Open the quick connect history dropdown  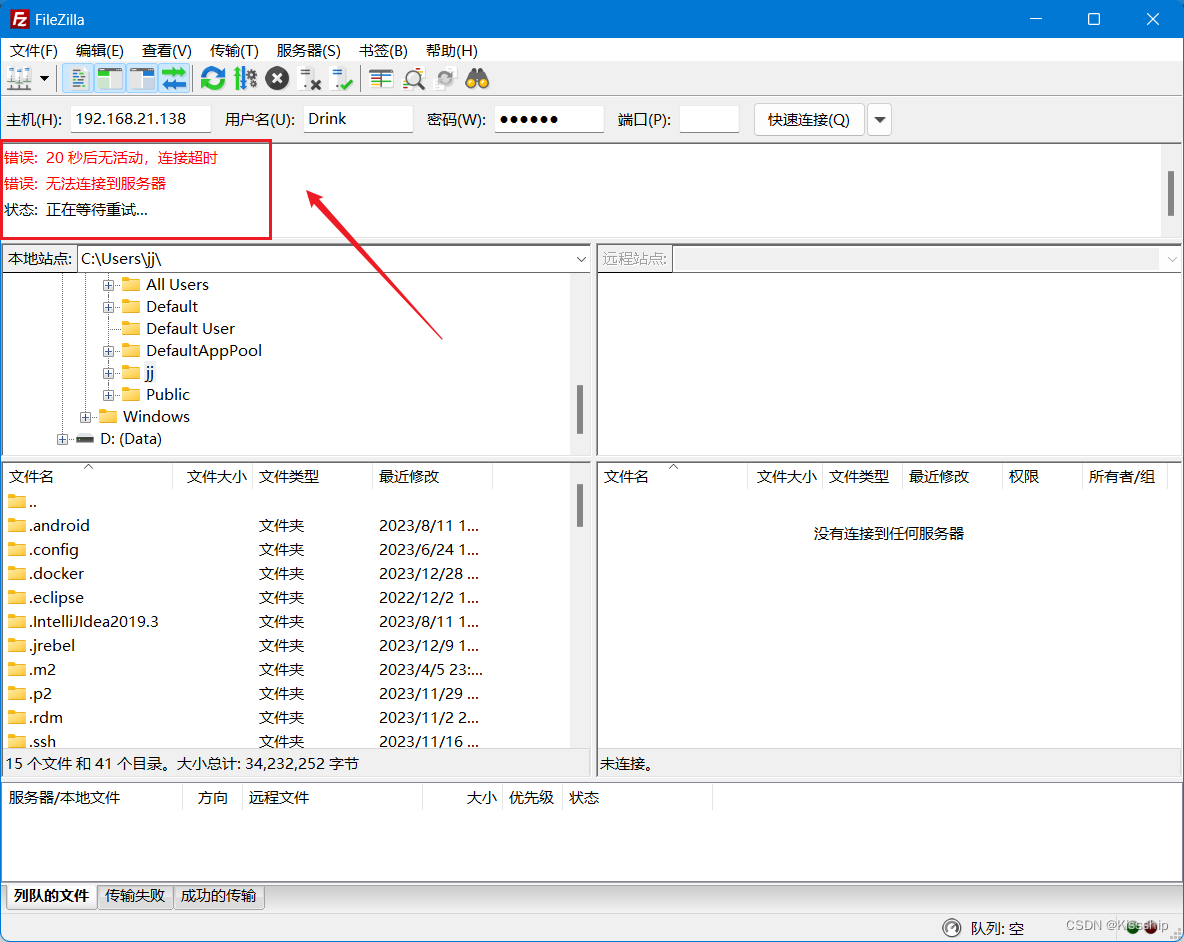pyautogui.click(x=880, y=119)
